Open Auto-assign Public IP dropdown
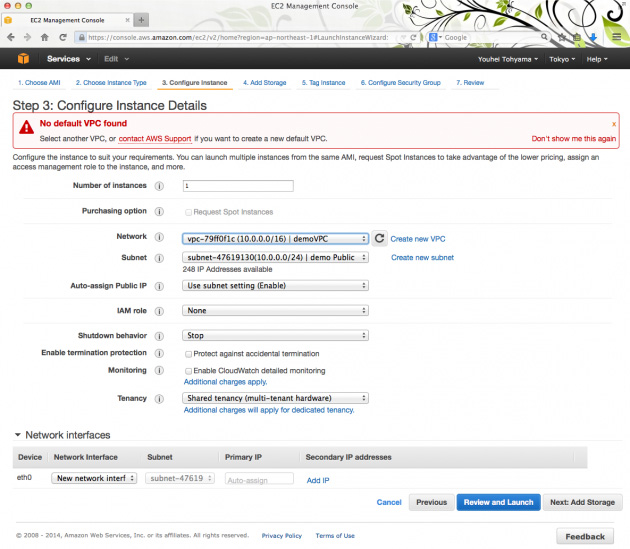630x549 pixels. pyautogui.click(x=275, y=285)
